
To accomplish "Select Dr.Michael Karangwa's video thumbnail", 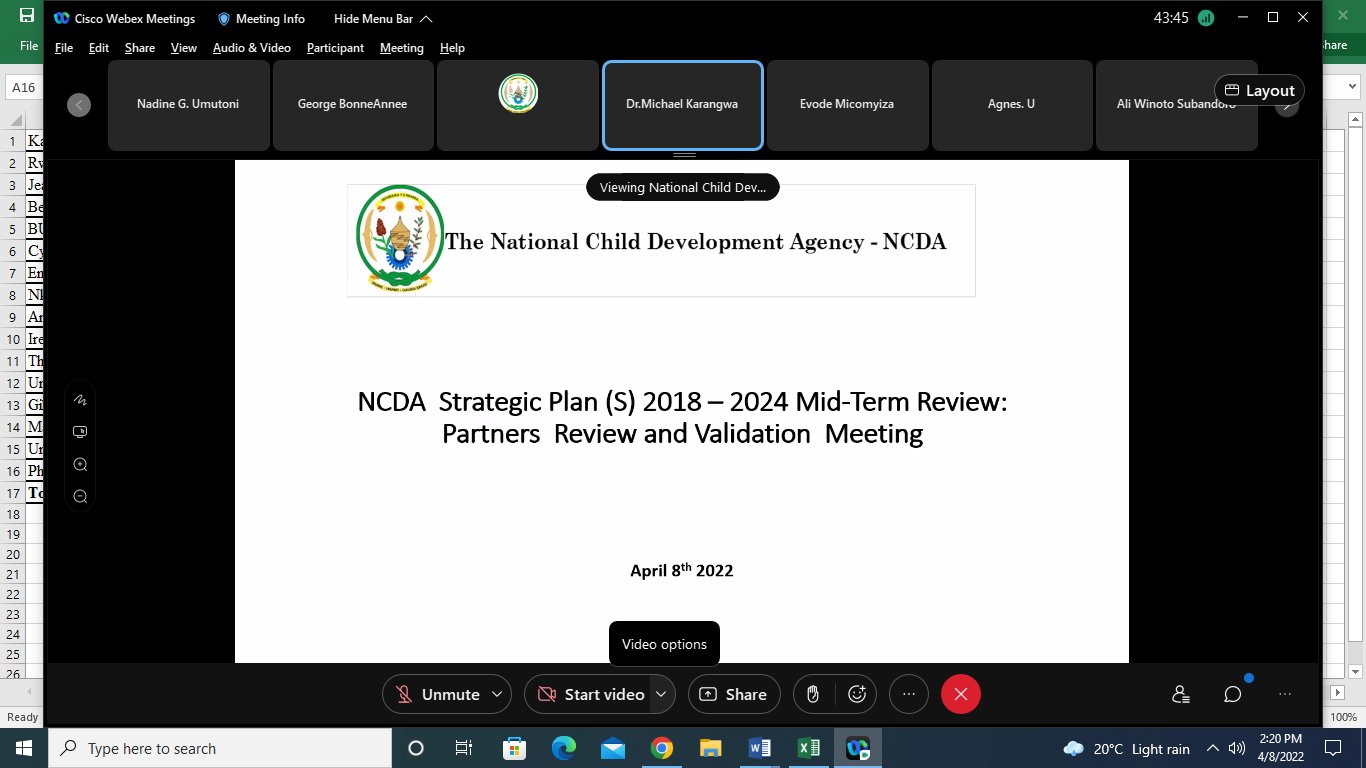I will tap(683, 104).
